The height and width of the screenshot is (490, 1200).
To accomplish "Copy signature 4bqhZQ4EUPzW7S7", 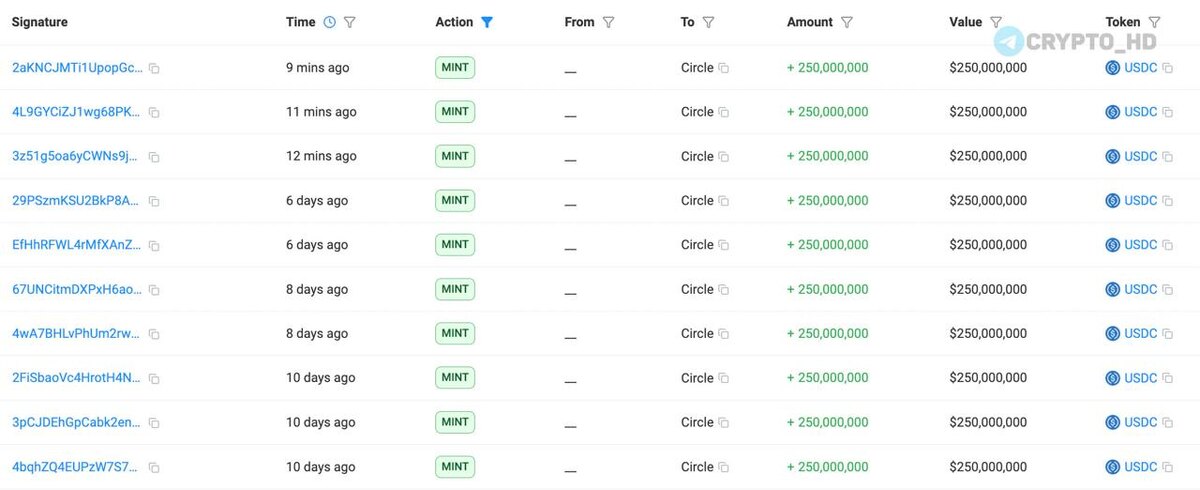I will (154, 467).
